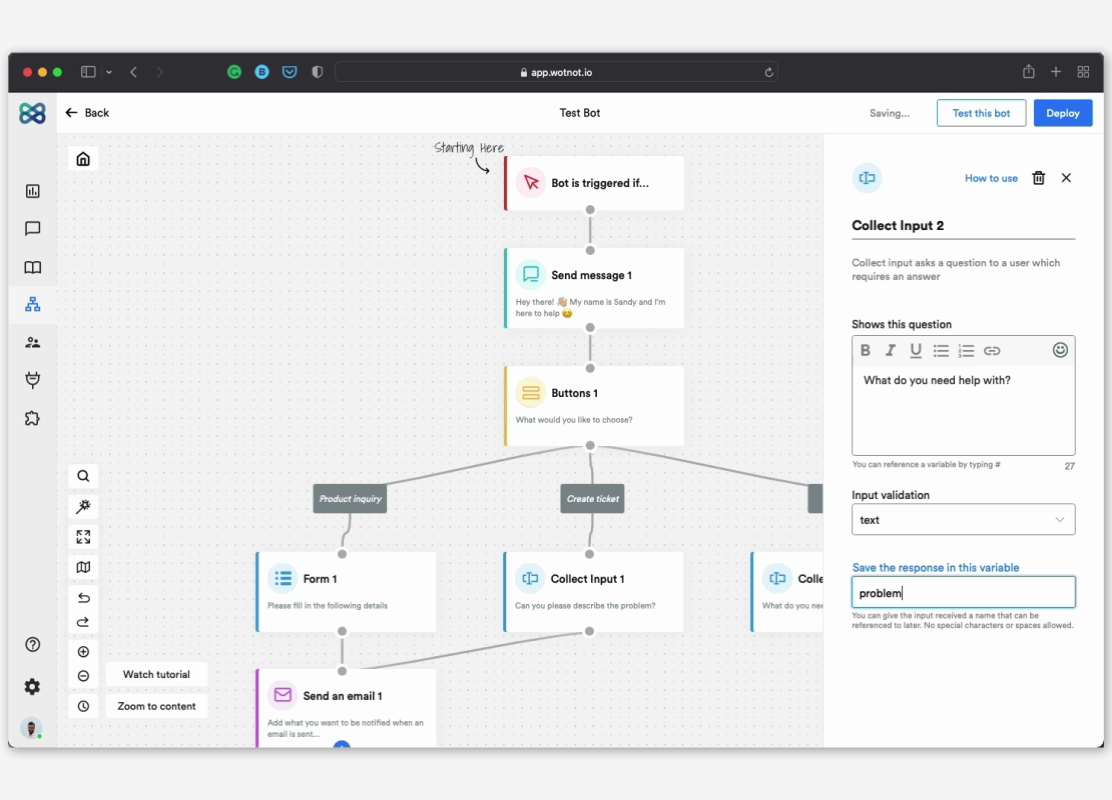The image size is (1112, 800).
Task: Open the emoji picker in the question editor
Action: [1060, 350]
